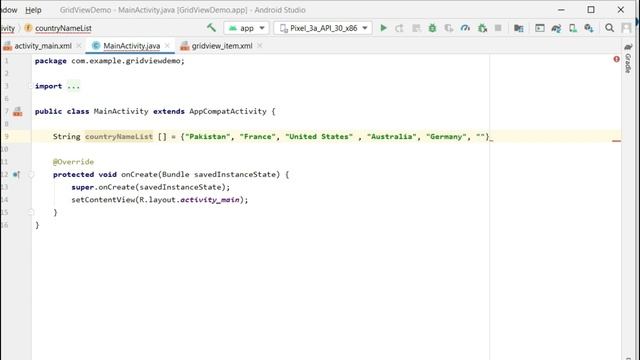Viewport: 640px width, 360px height.
Task: Click fold end marker at line 15
Action: [31, 212]
